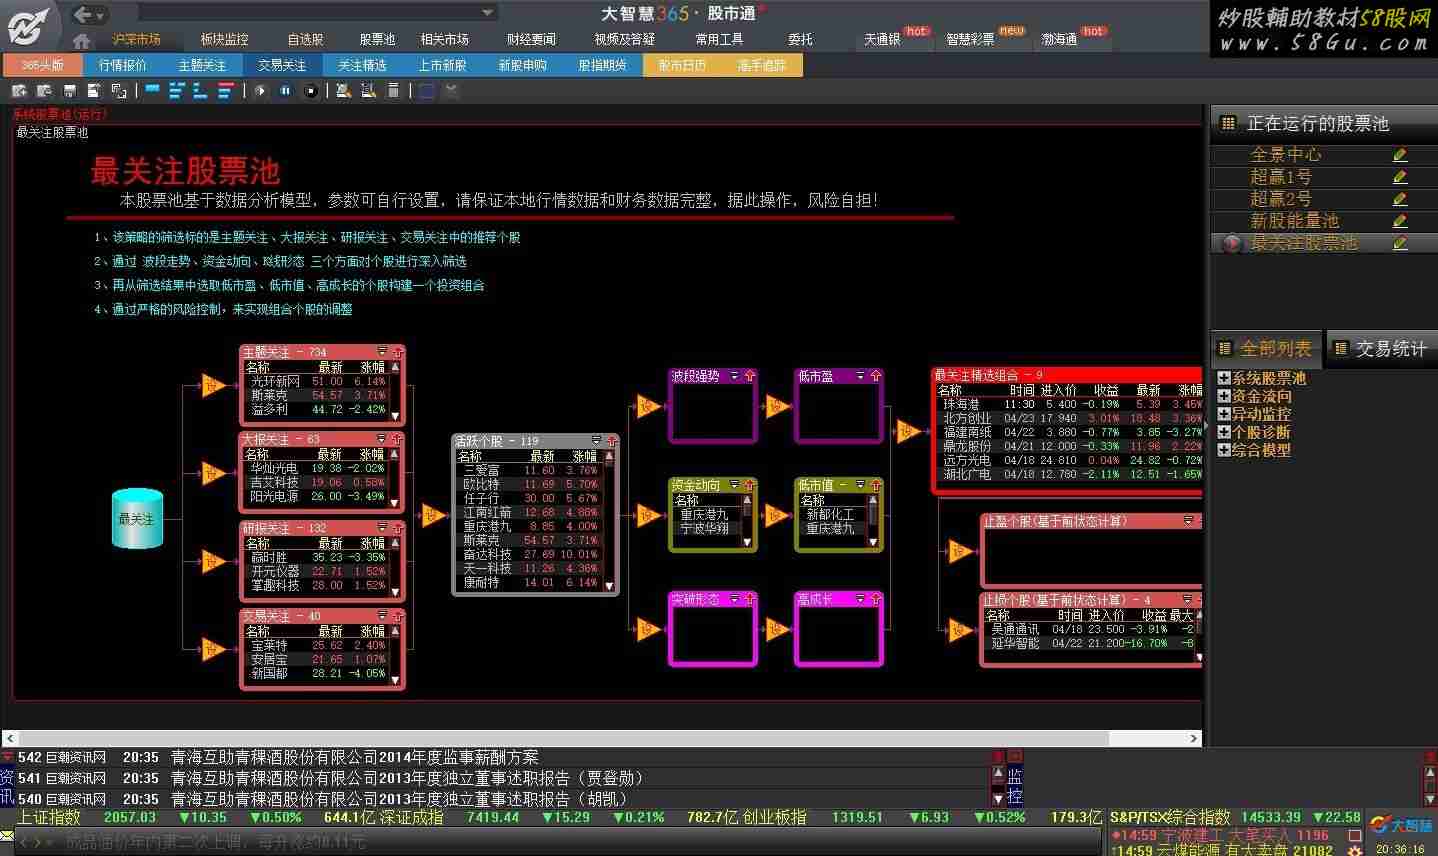Image resolution: width=1438 pixels, height=856 pixels.
Task: Click the pause button in the toolbar
Action: (x=285, y=91)
